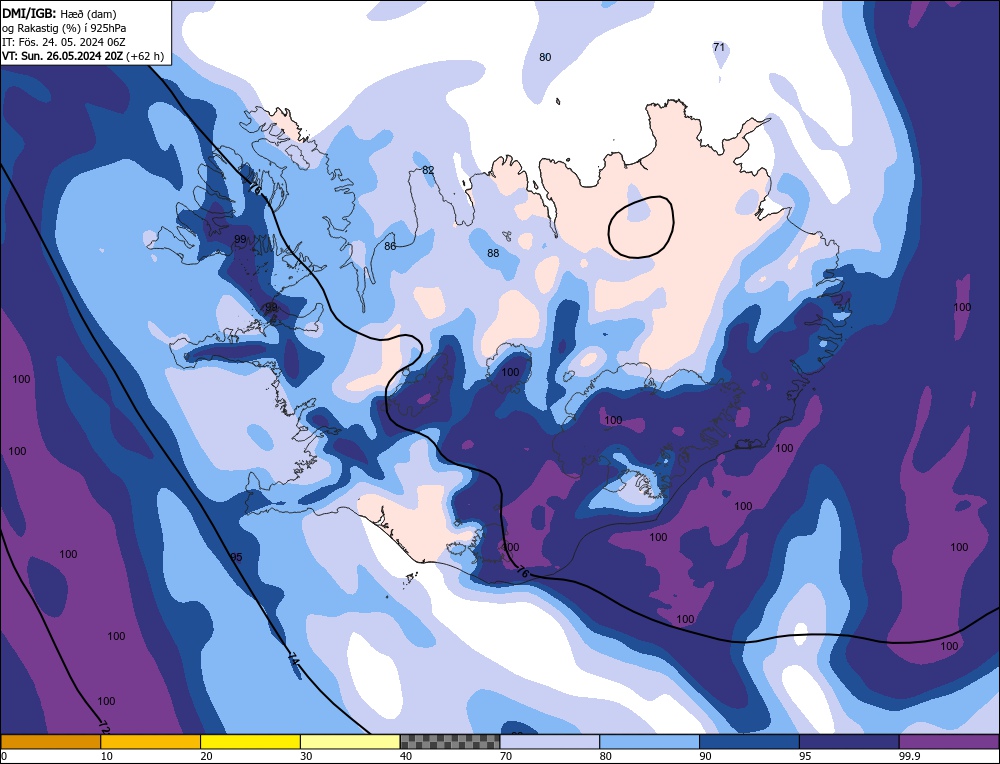Click the pale yellow 30–40 legend swatch
This screenshot has width=1000, height=764.
click(350, 741)
